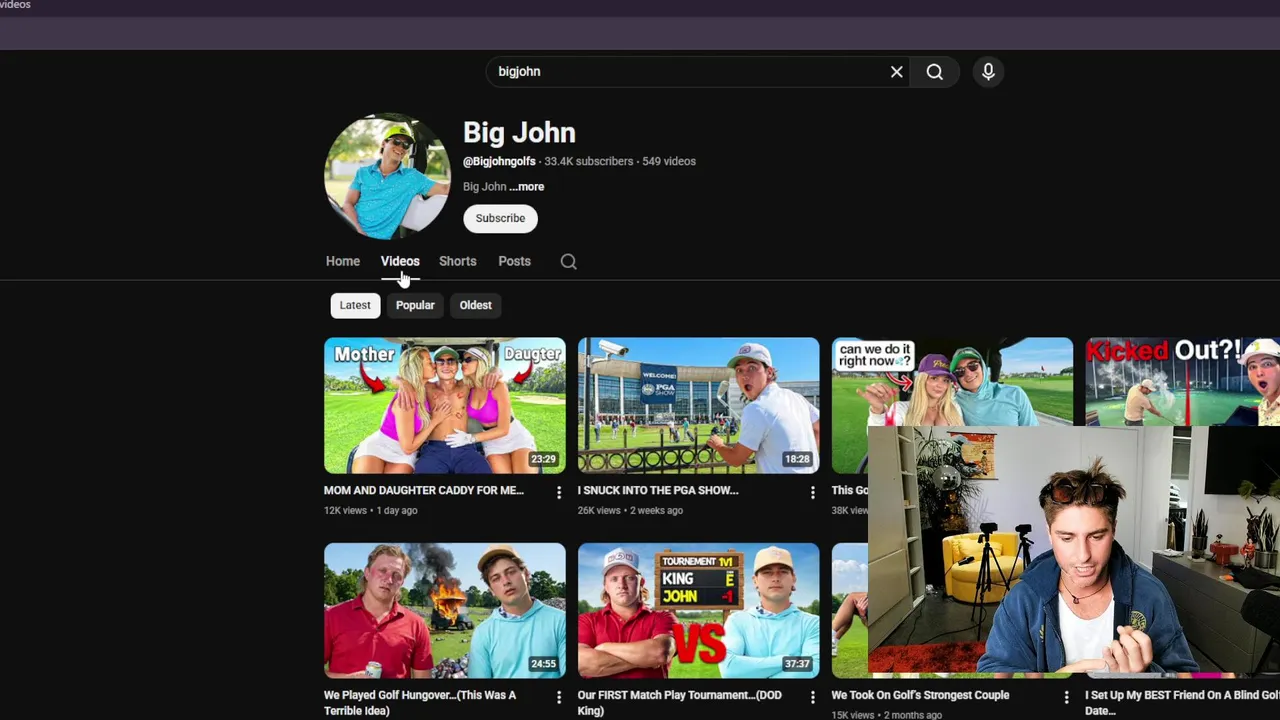Viewport: 1280px width, 720px height.
Task: Click the Big John channel name heading
Action: (x=519, y=132)
